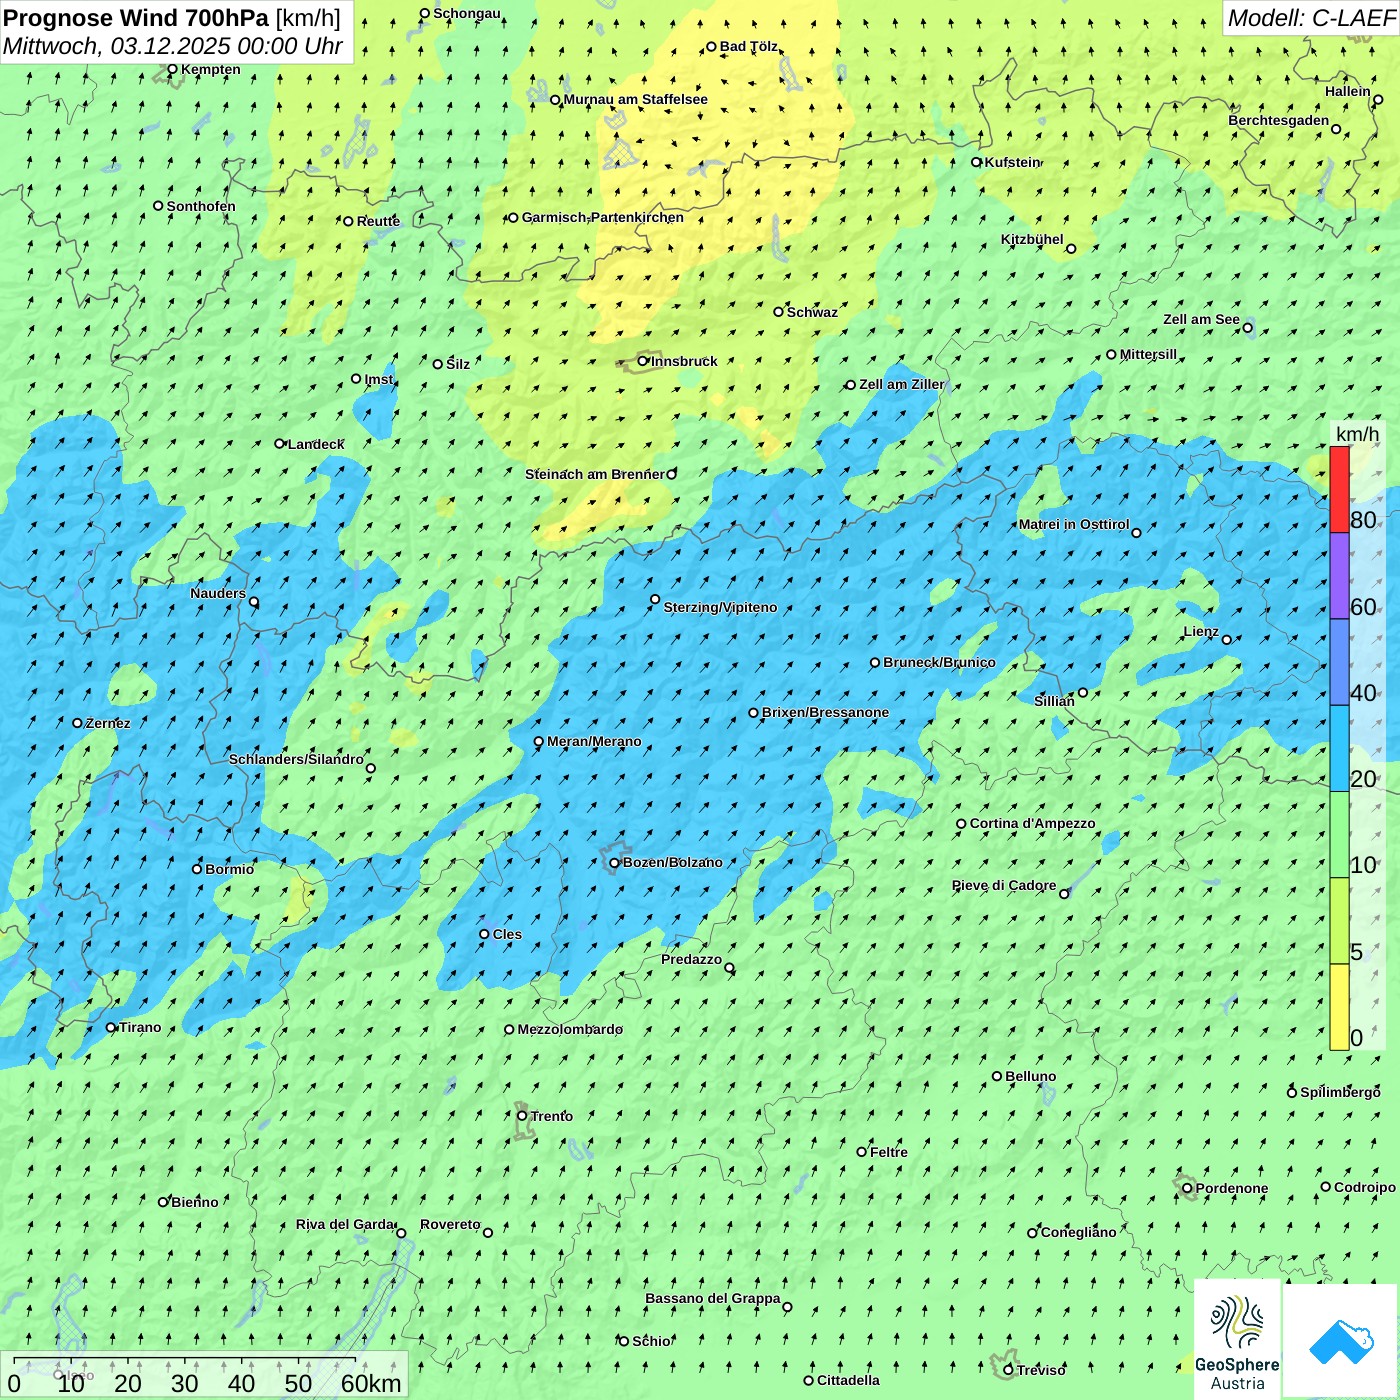Click the 'Rovereto' label
Image resolution: width=1400 pixels, height=1400 pixels.
click(450, 1225)
